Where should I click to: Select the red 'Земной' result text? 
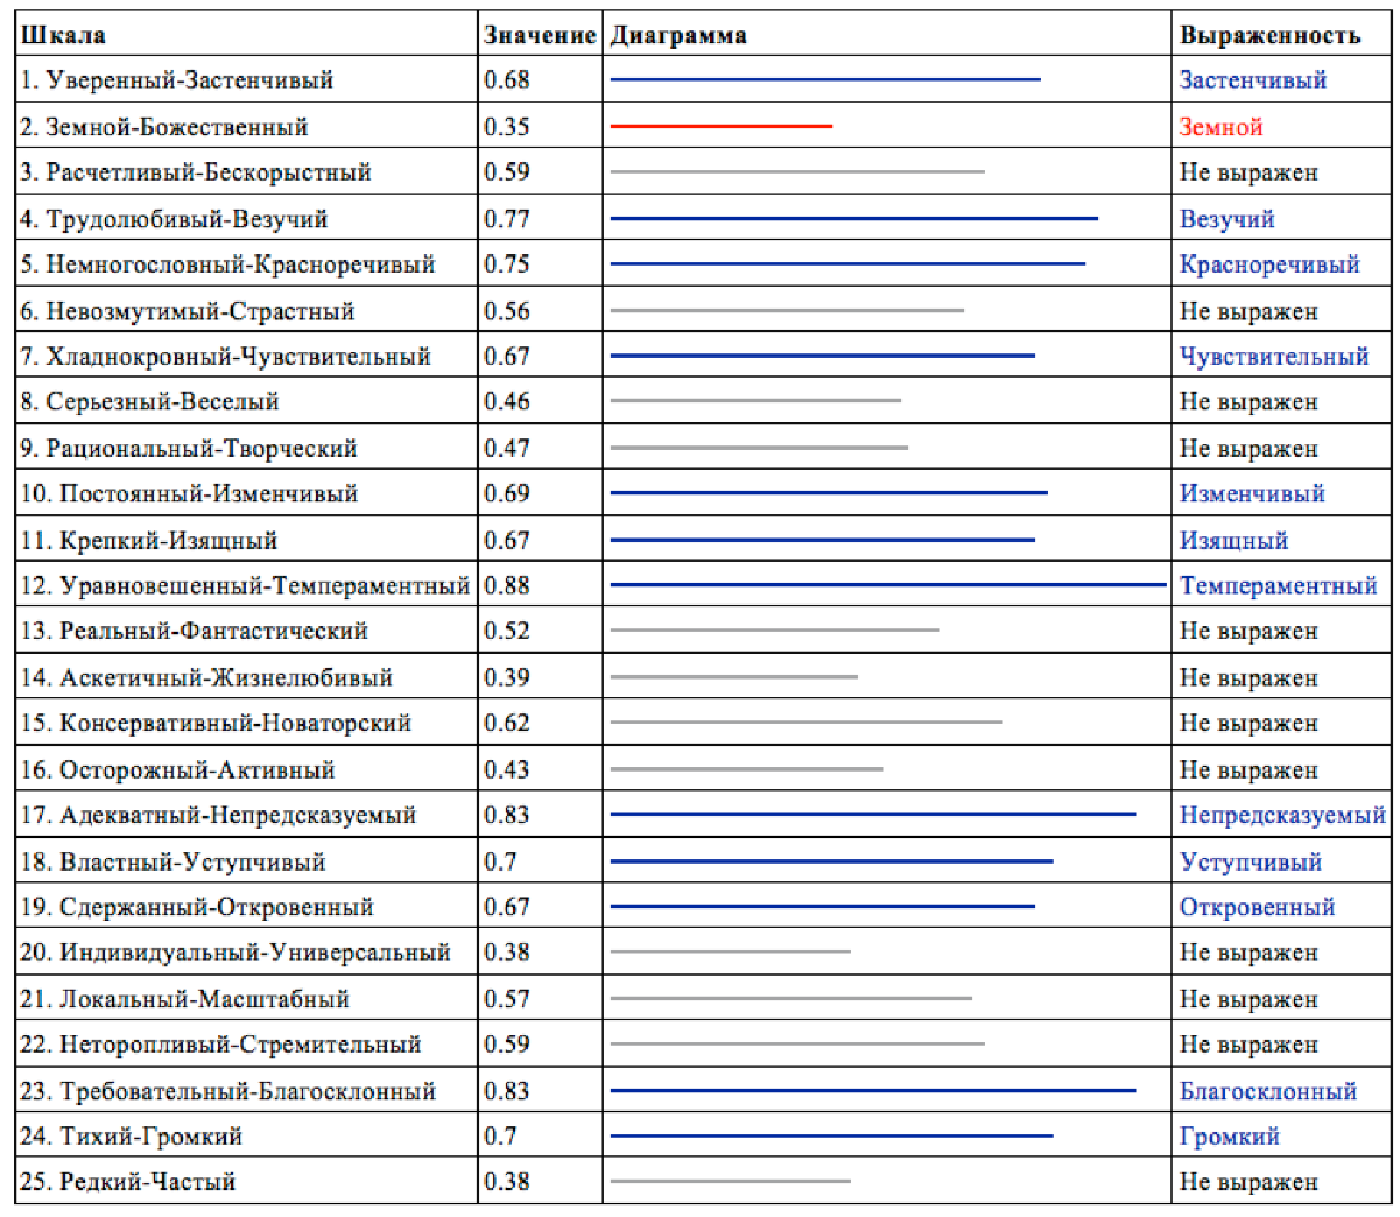pyautogui.click(x=1221, y=127)
